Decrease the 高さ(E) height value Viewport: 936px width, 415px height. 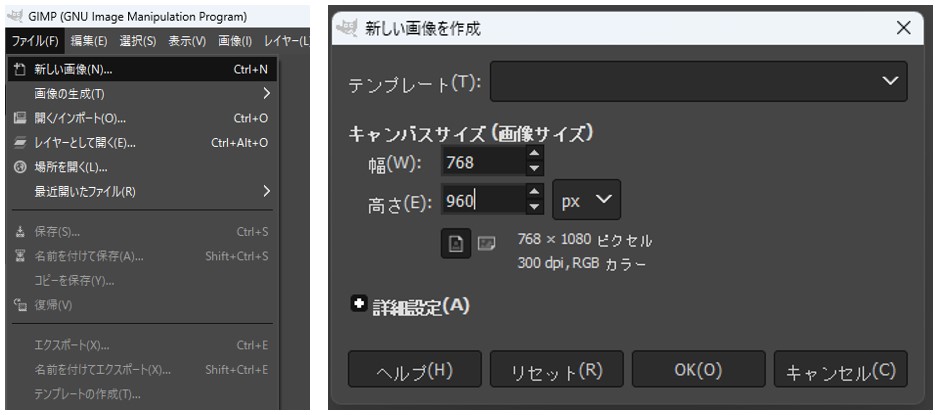point(535,207)
